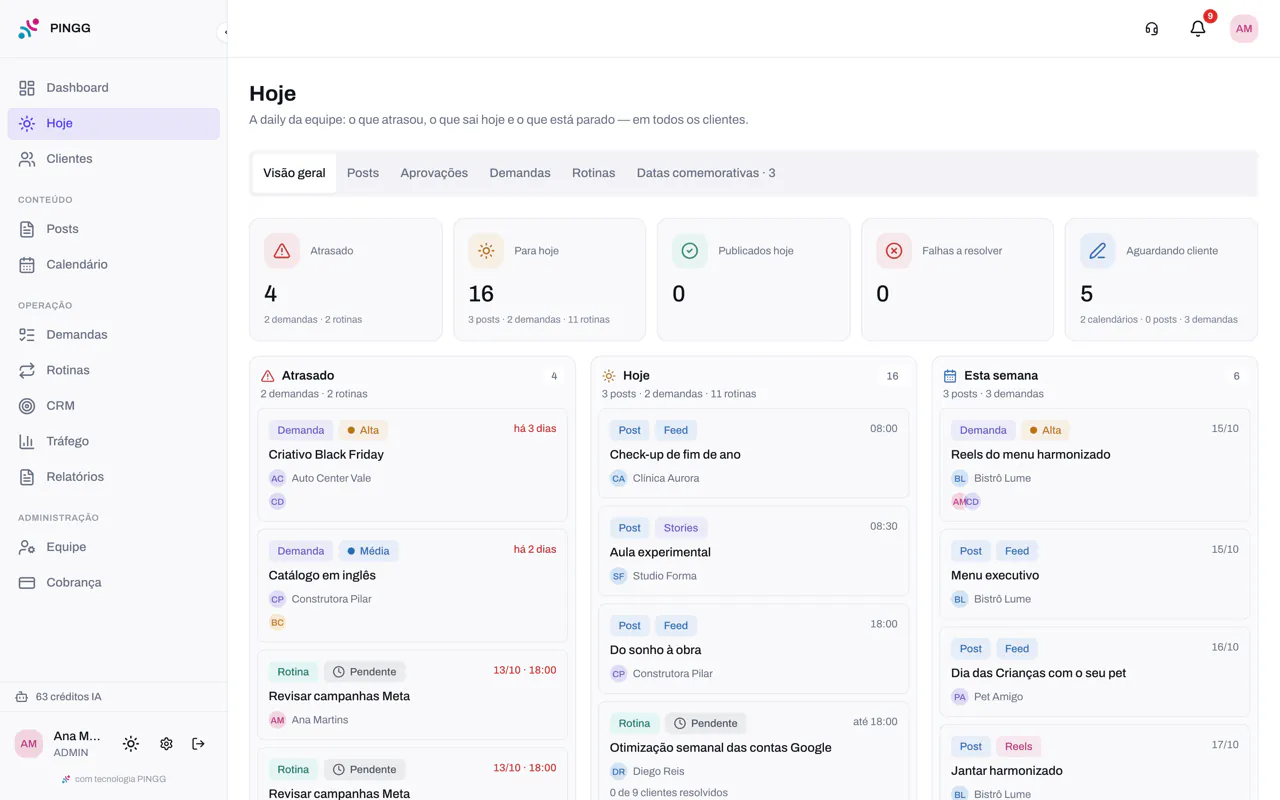Click the Aguardando cliente card
This screenshot has width=1280, height=800.
[1161, 280]
